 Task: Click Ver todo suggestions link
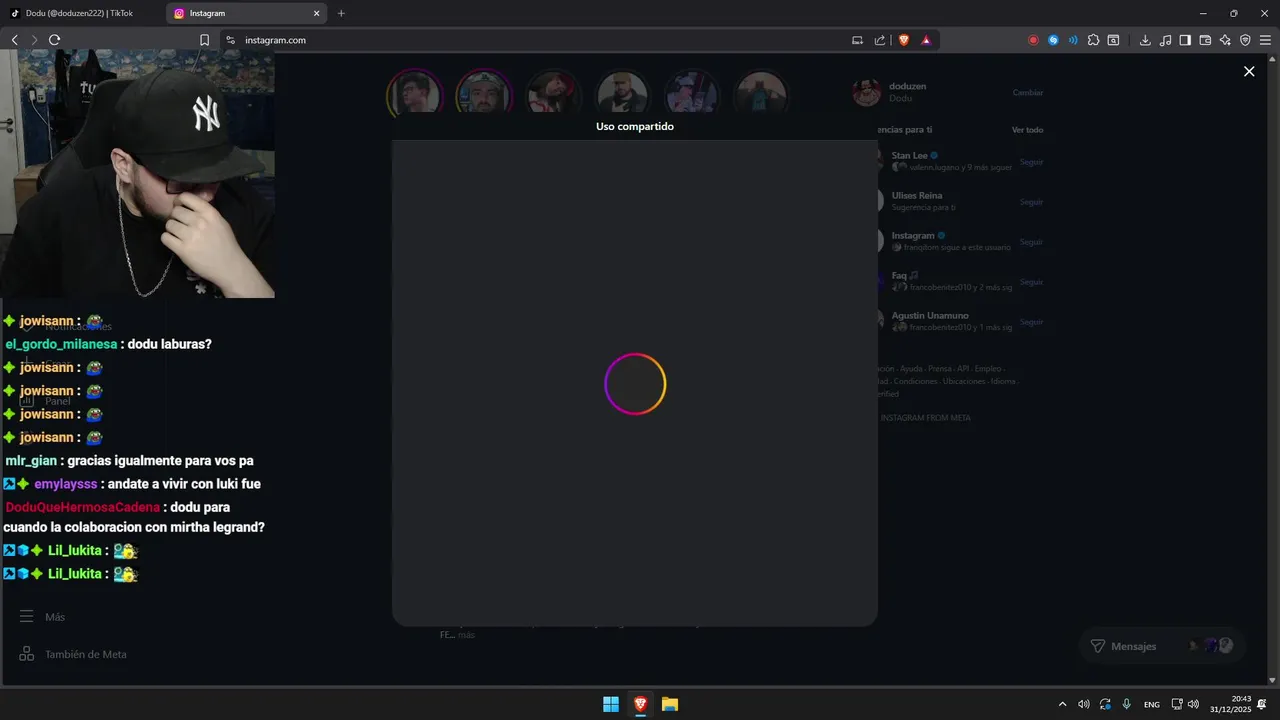click(x=1027, y=130)
